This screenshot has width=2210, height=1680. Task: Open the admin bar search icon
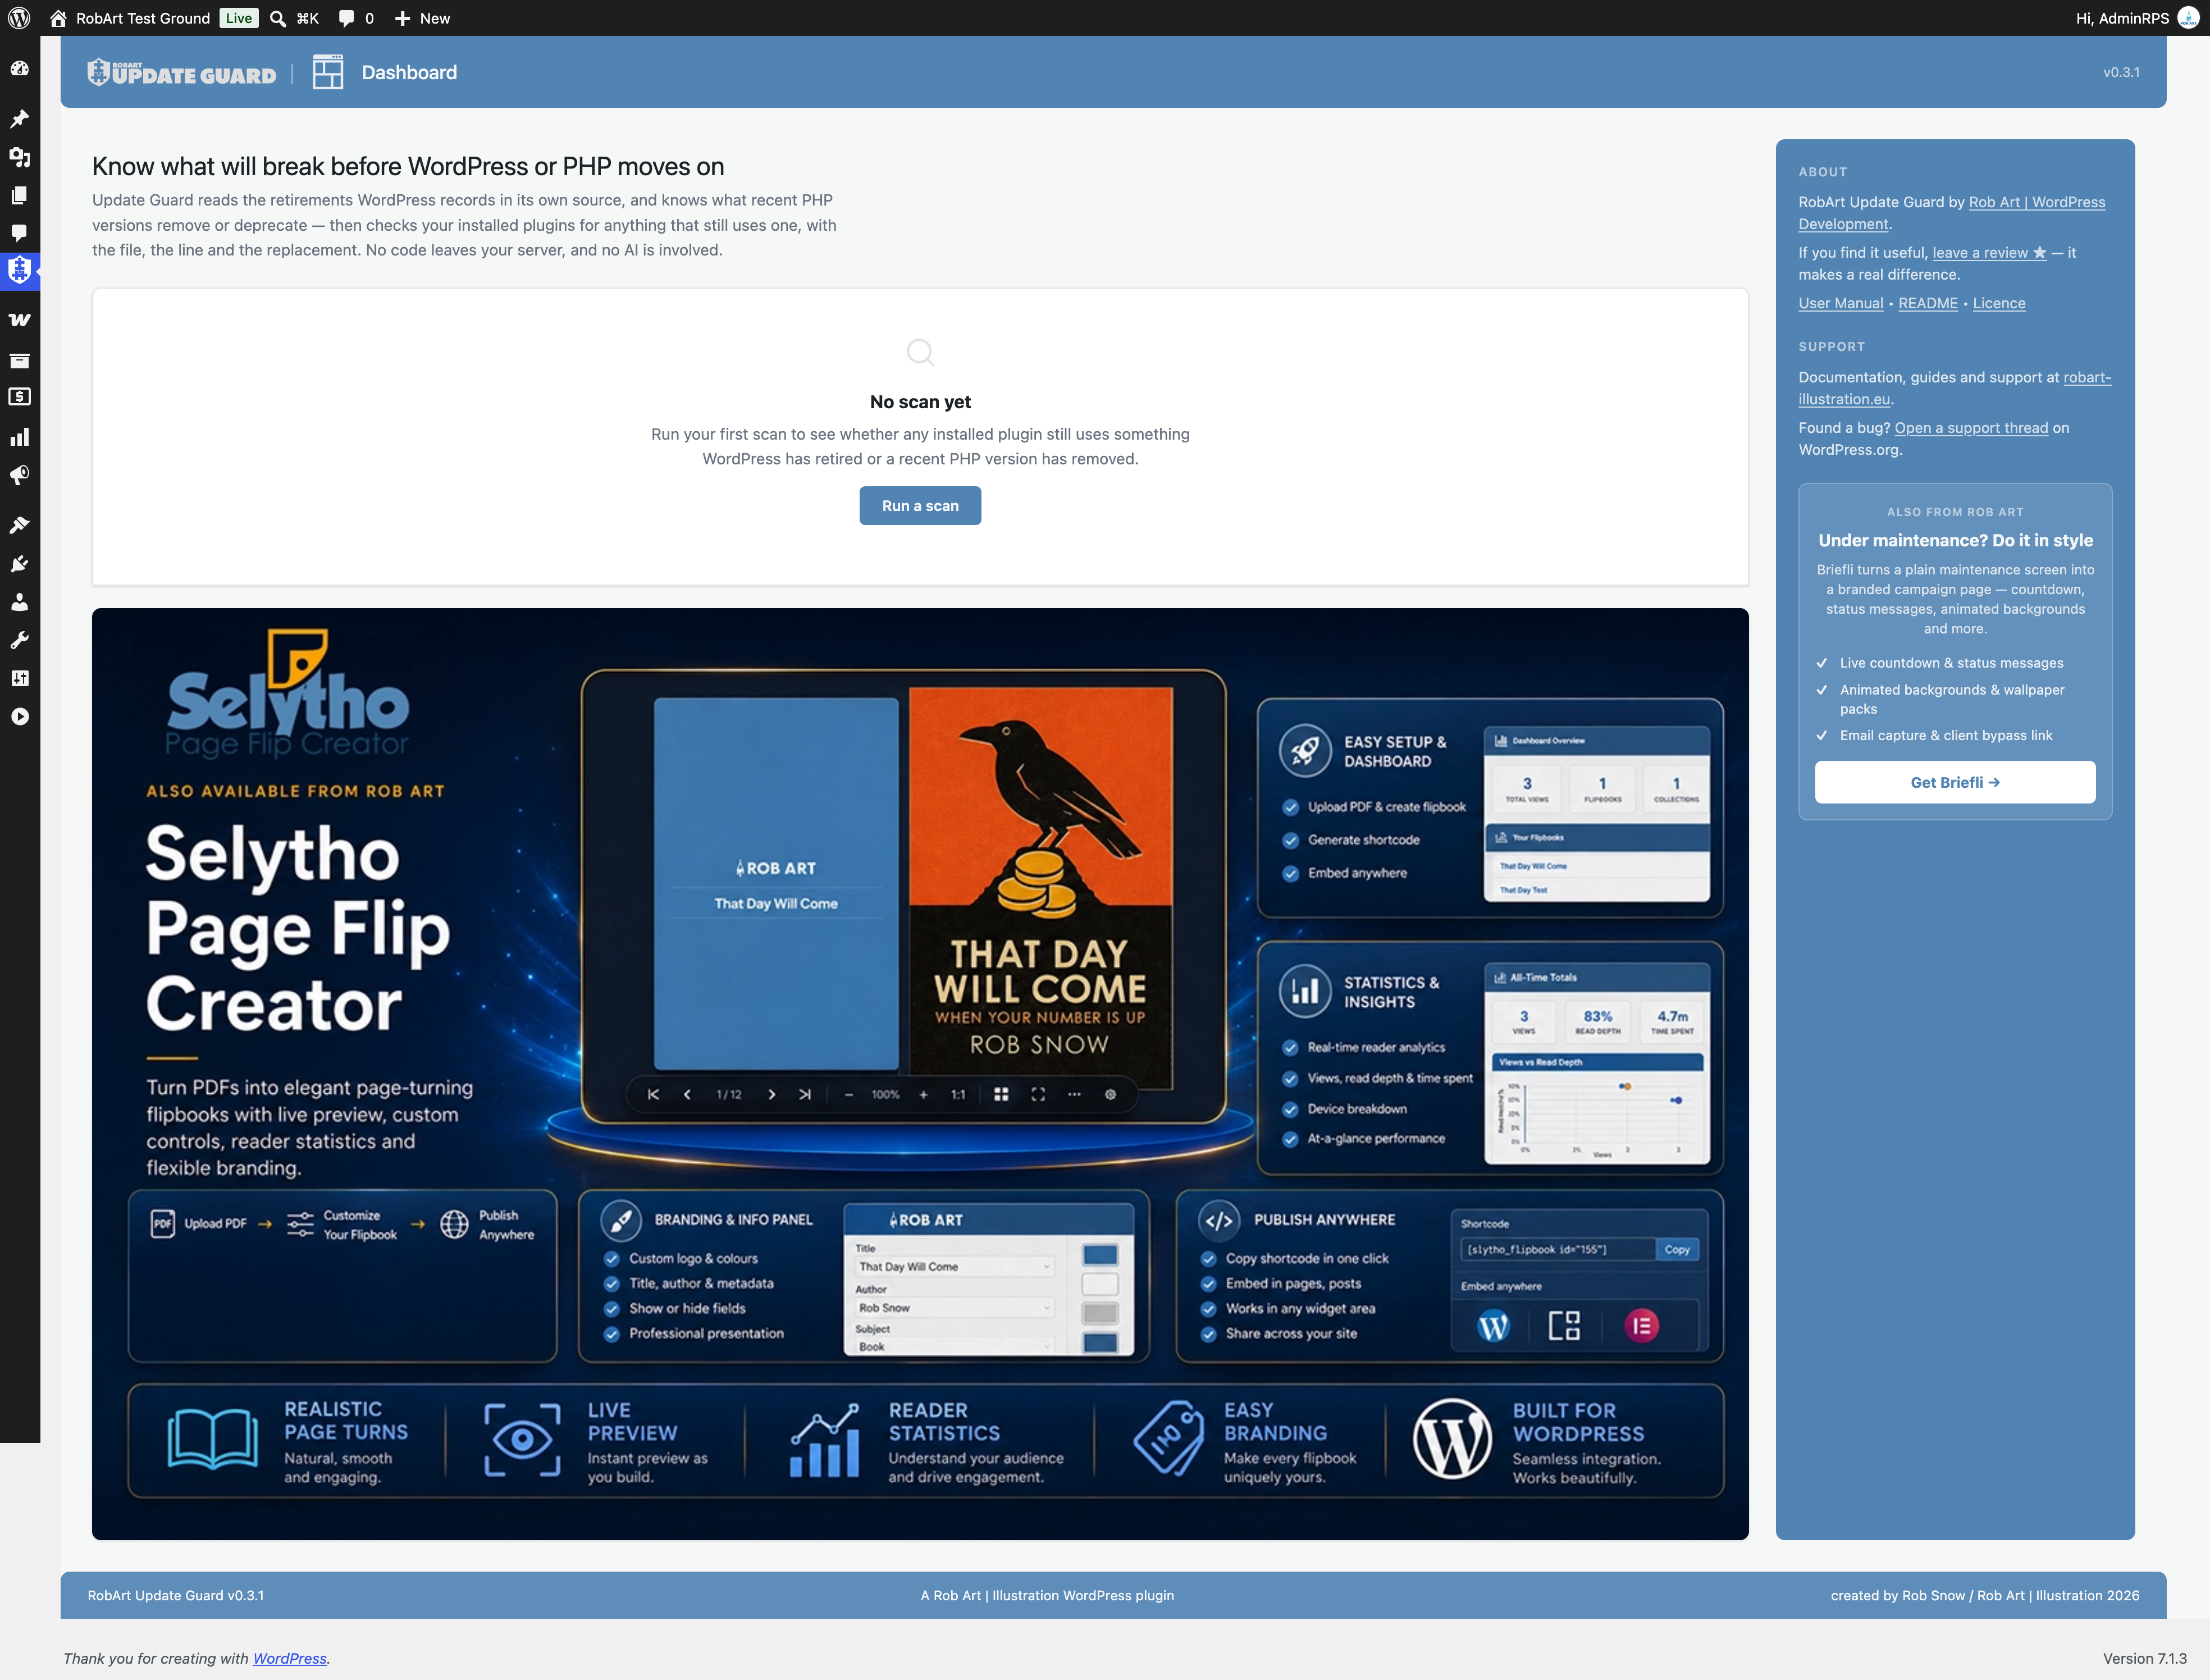click(x=278, y=18)
